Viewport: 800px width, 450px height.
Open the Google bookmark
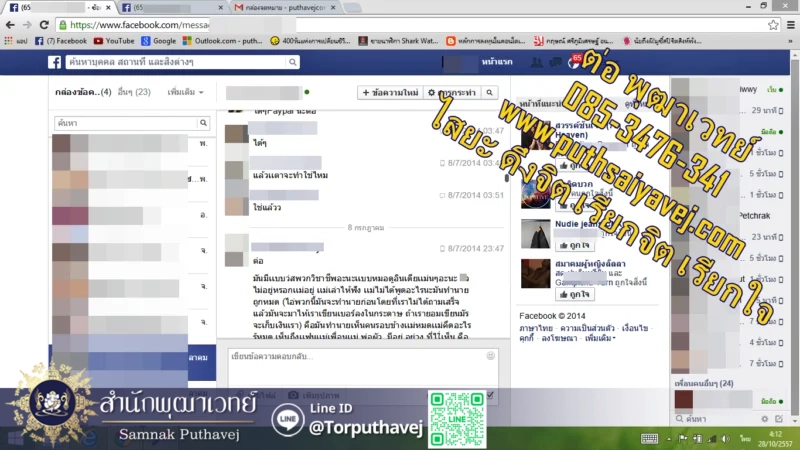click(x=159, y=41)
